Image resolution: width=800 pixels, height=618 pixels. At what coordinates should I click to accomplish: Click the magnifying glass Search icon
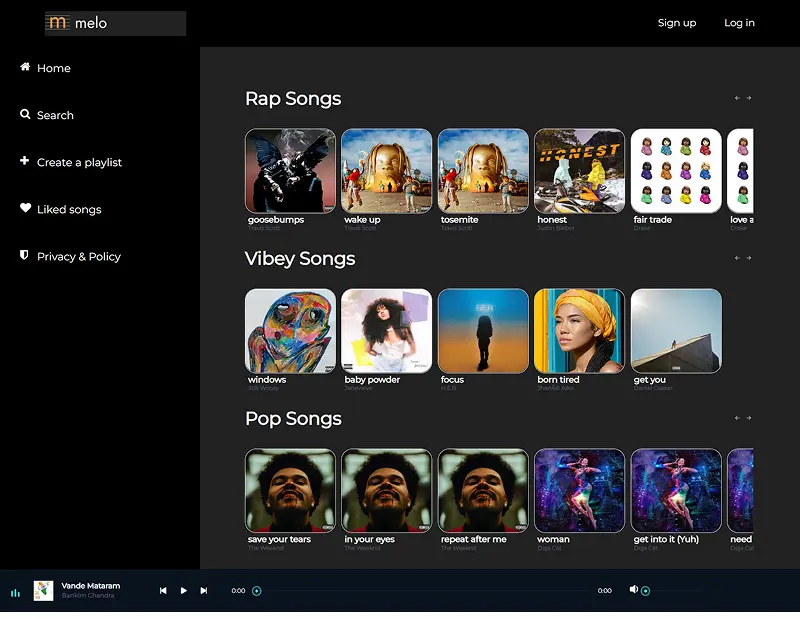click(x=25, y=114)
